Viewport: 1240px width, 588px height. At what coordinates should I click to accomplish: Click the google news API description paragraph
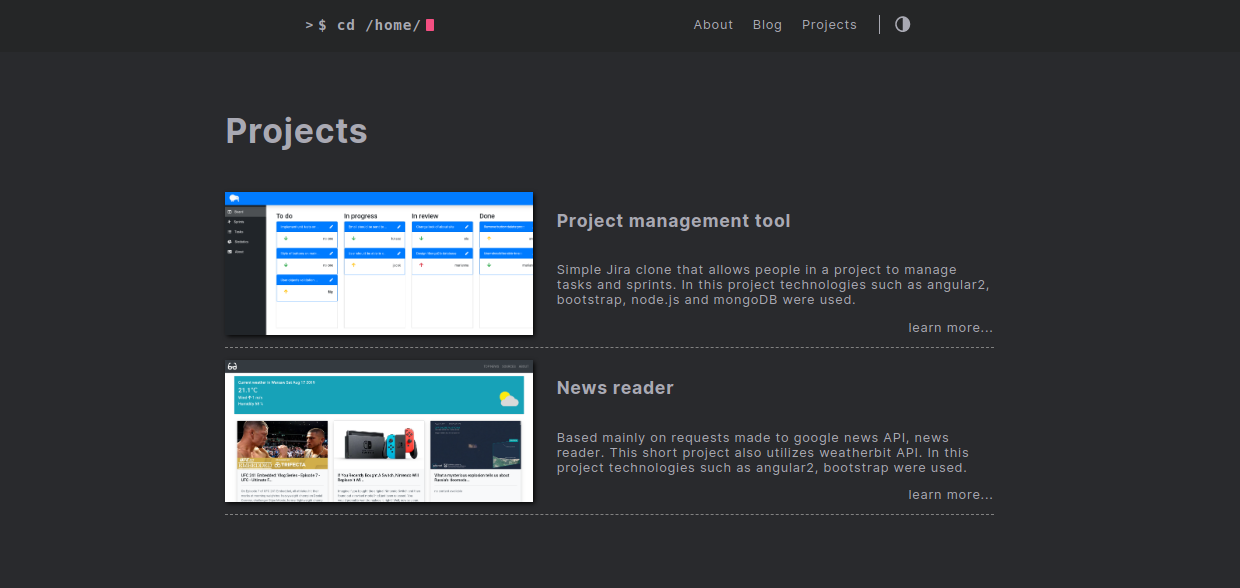(761, 452)
